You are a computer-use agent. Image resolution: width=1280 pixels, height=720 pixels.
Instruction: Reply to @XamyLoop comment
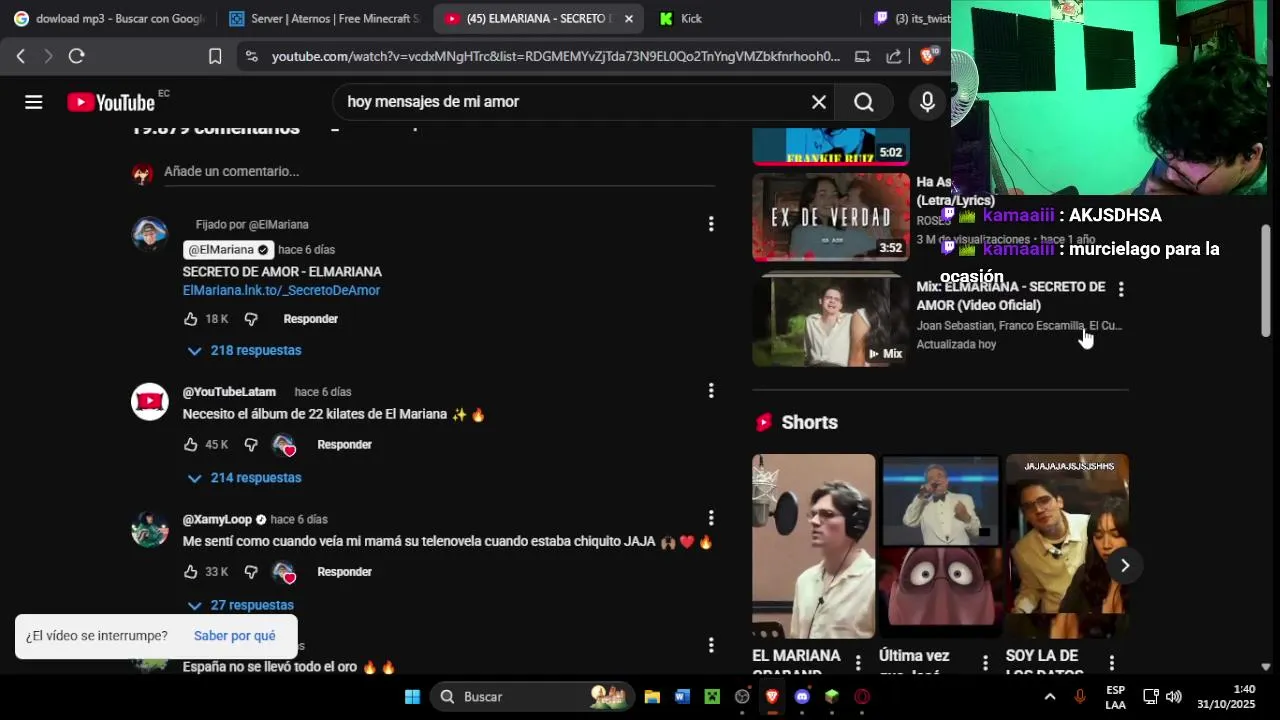click(345, 572)
